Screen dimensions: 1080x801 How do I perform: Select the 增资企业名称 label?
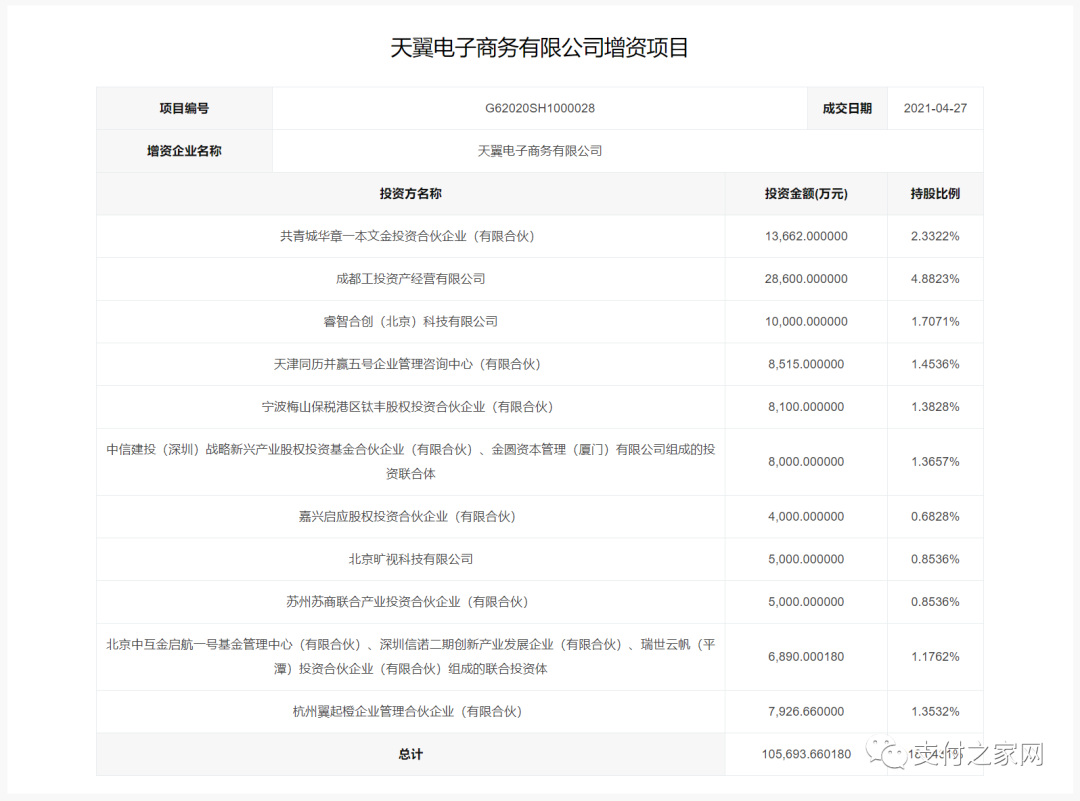pyautogui.click(x=184, y=151)
